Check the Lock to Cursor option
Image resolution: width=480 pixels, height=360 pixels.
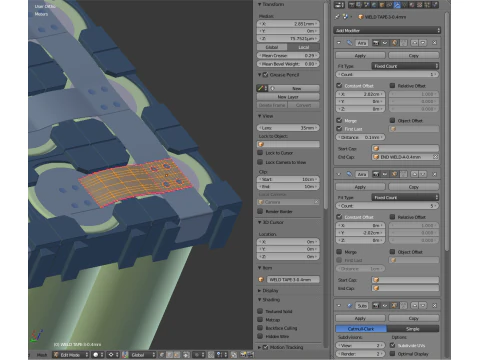click(260, 153)
